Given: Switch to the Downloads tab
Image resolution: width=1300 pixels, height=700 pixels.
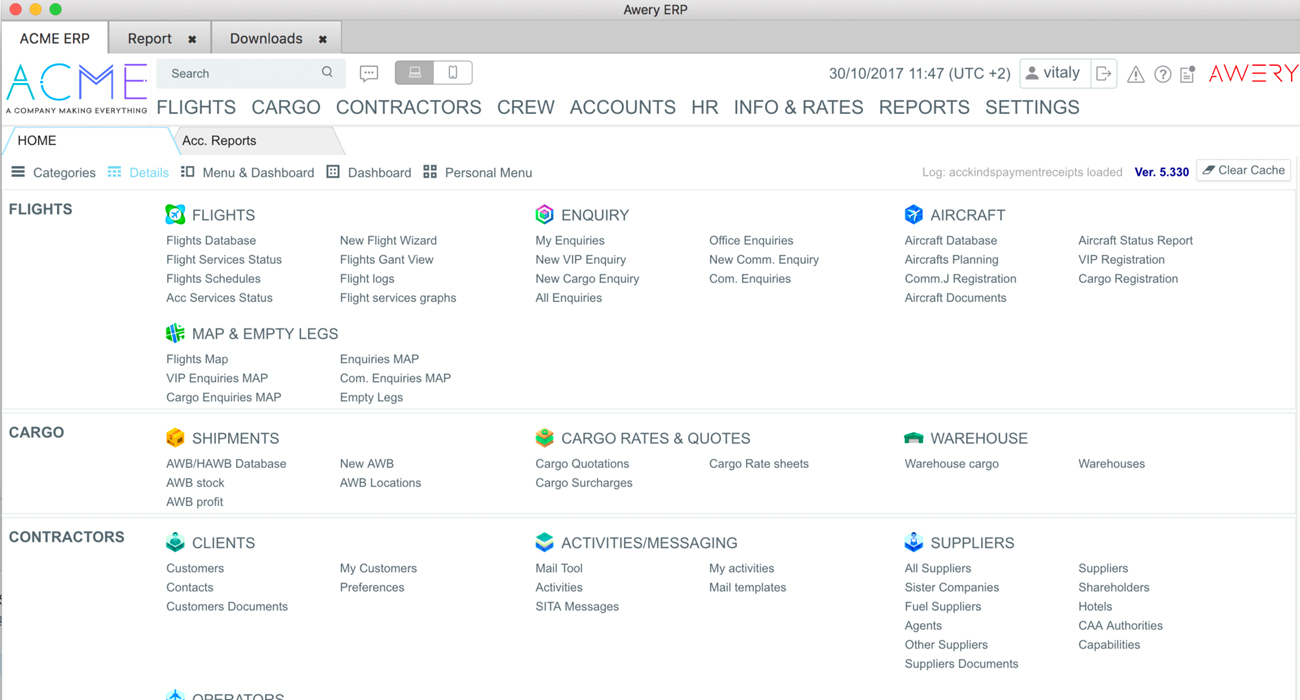Looking at the screenshot, I should 266,38.
